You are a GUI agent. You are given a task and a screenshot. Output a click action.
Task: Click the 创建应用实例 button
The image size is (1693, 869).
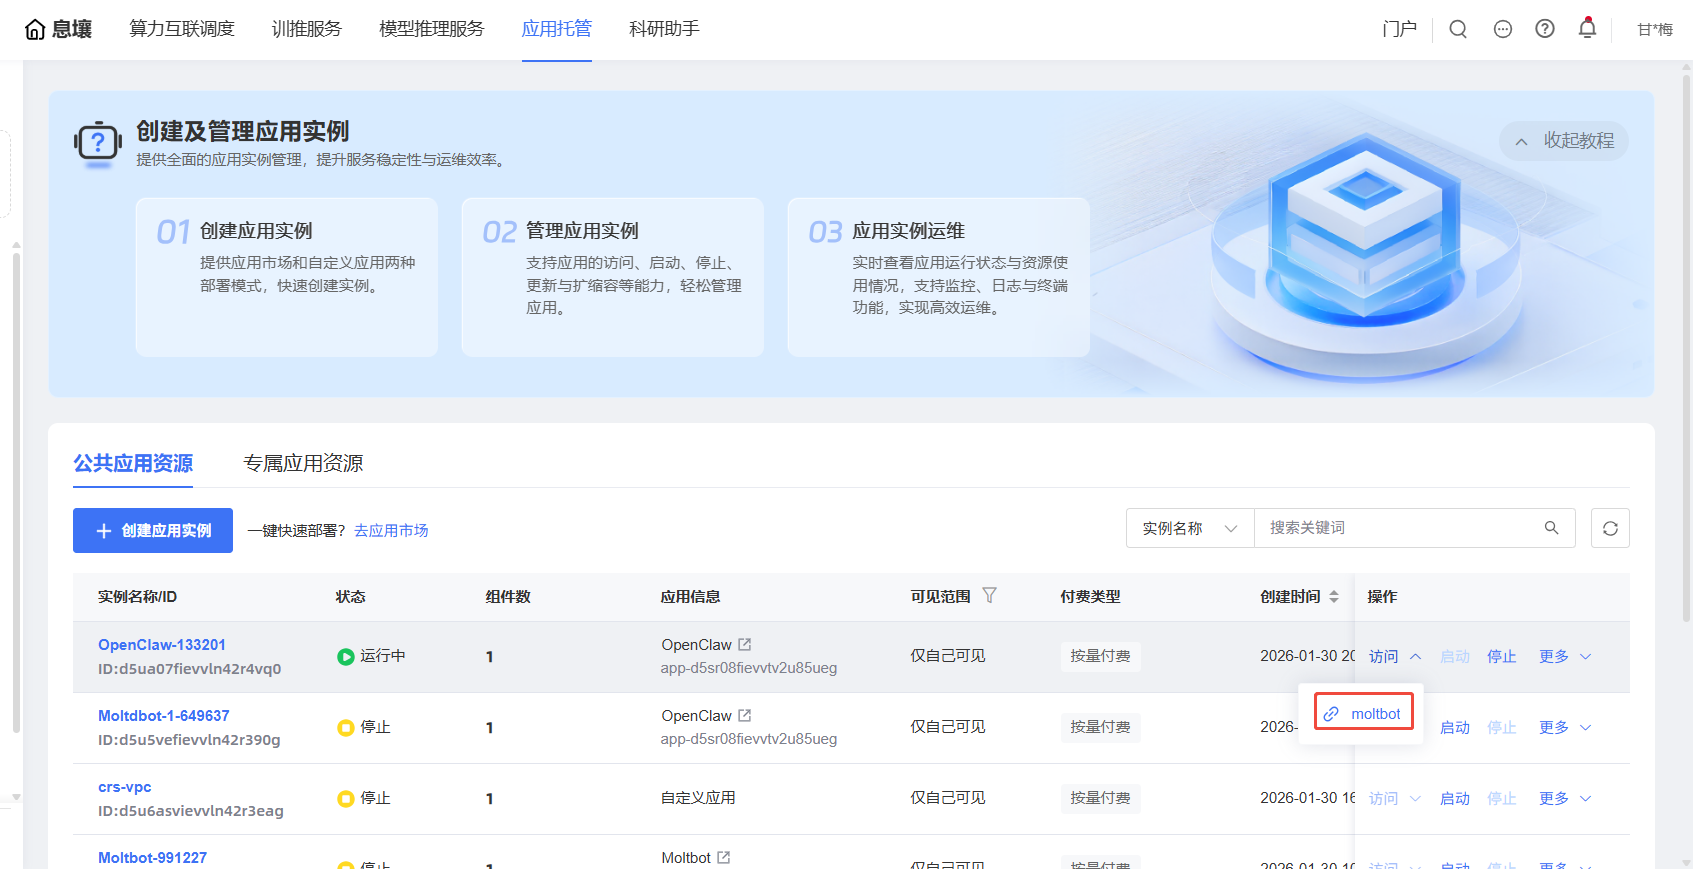point(153,530)
